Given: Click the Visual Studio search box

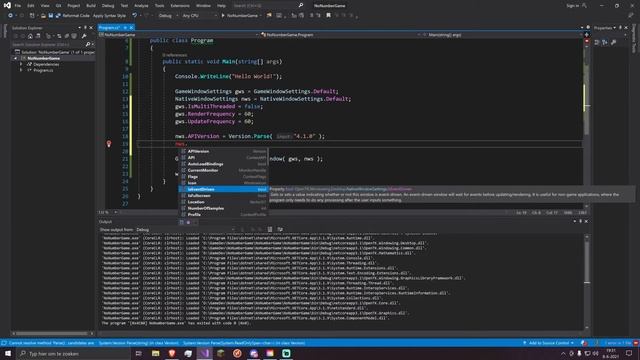Looking at the screenshot, I should 268,6.
